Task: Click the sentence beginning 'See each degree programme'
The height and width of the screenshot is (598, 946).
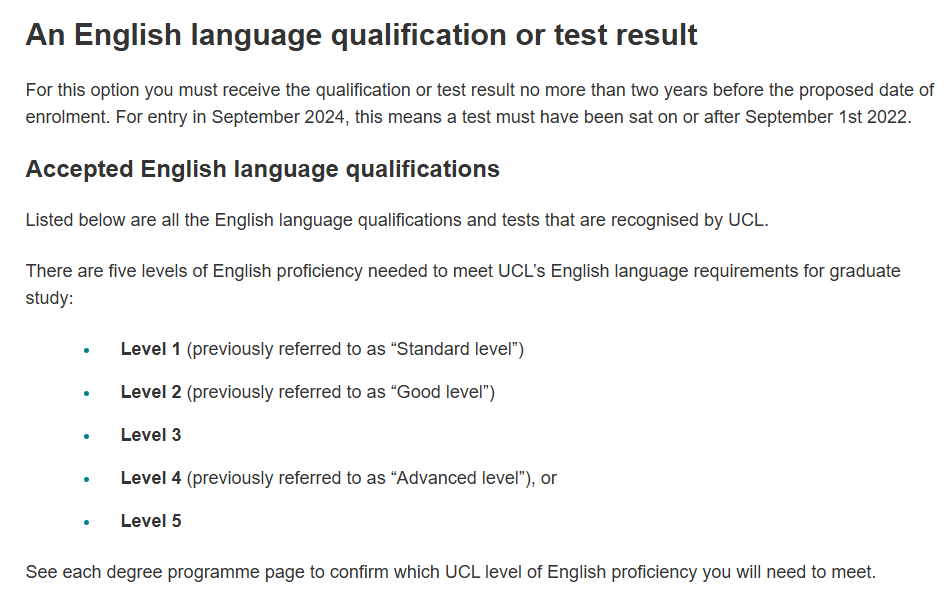Action: pos(451,572)
